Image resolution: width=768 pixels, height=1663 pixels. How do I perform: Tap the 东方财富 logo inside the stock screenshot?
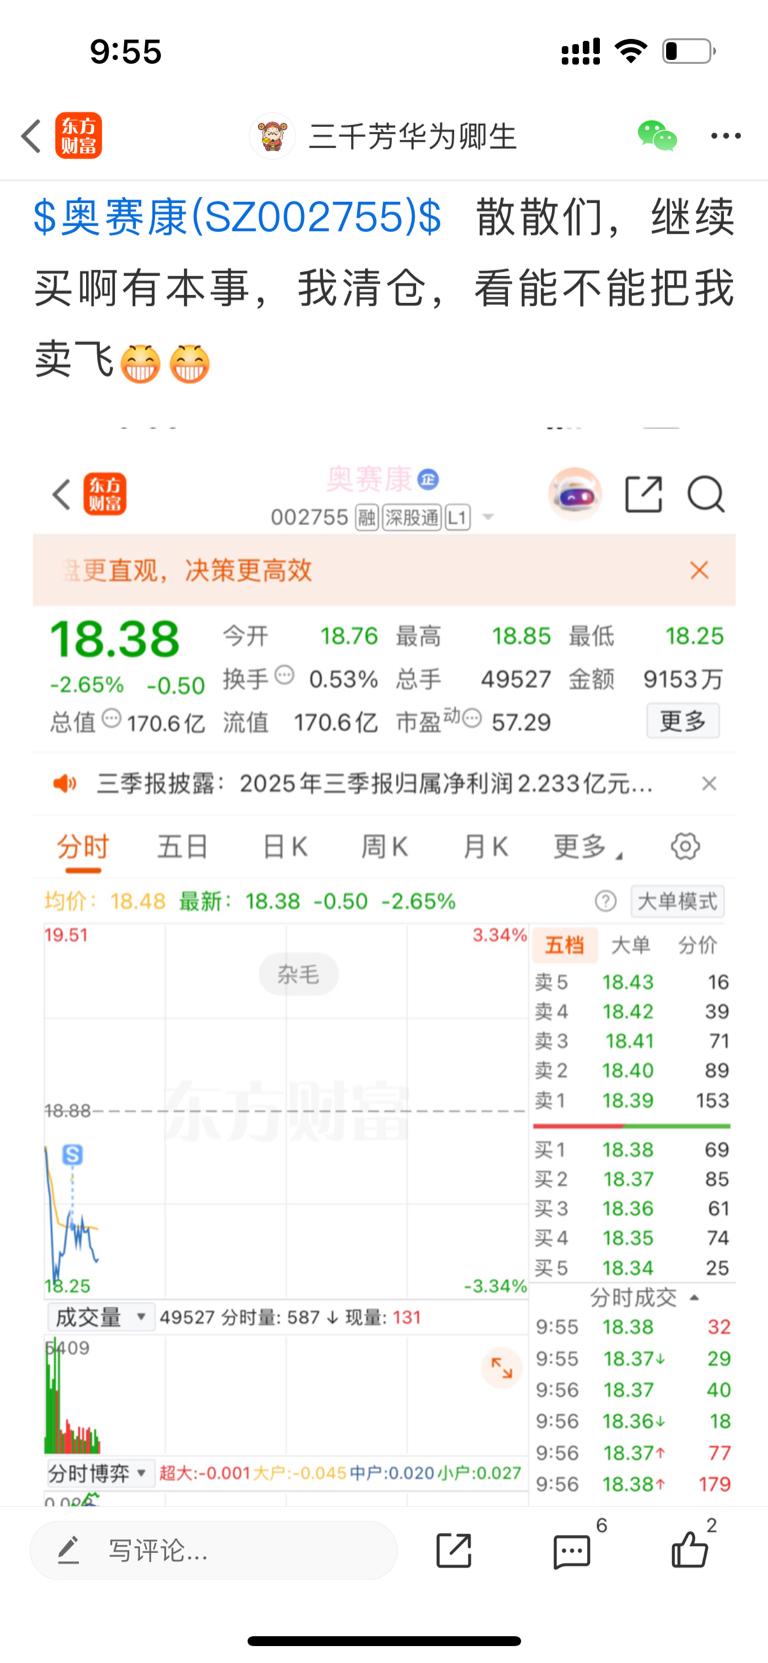point(105,494)
